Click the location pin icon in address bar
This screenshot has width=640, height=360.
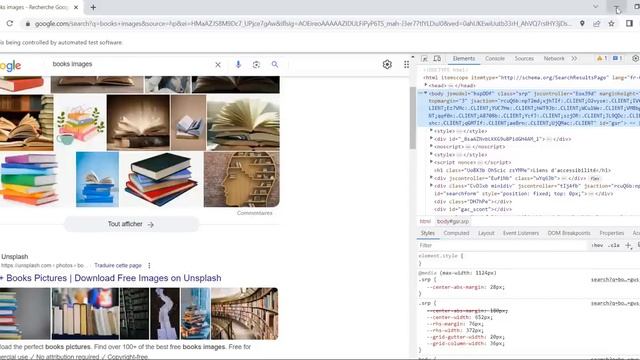[582, 24]
